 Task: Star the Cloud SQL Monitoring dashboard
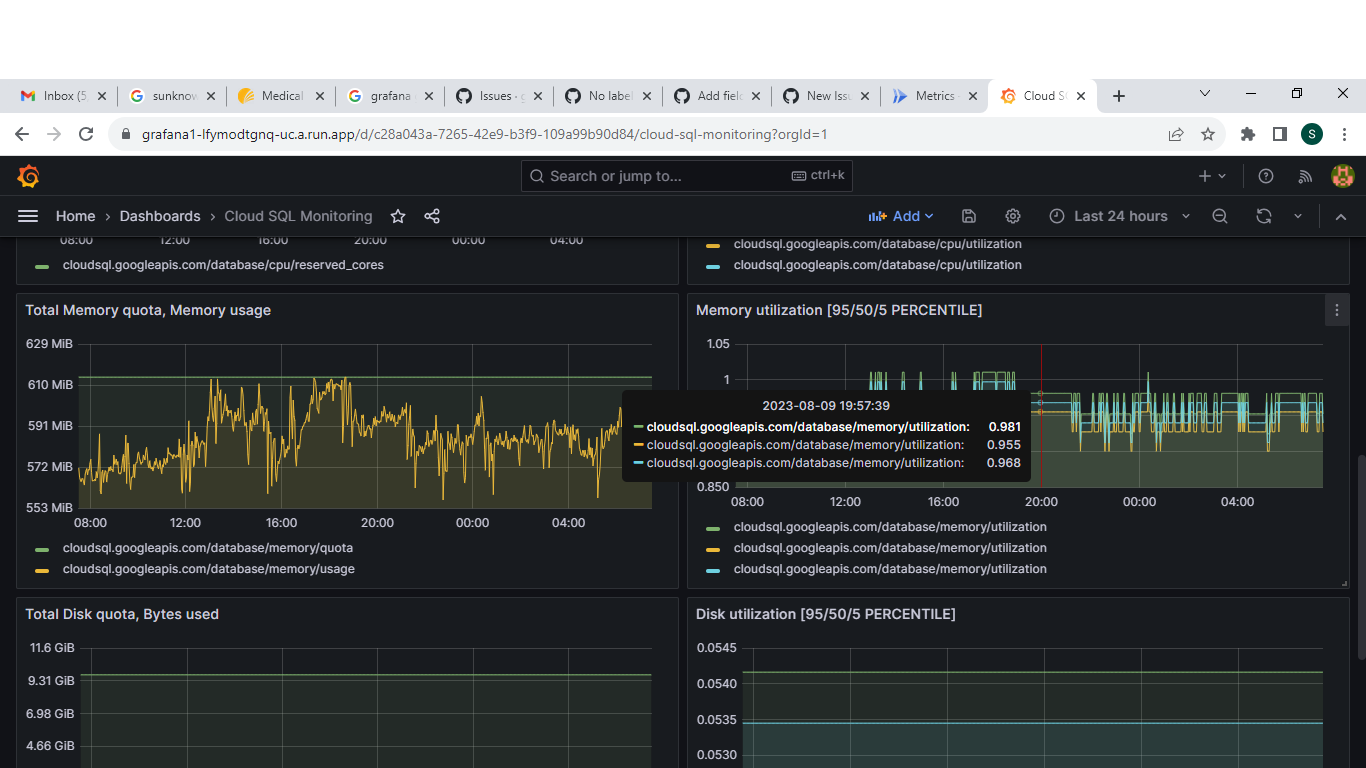coord(397,216)
